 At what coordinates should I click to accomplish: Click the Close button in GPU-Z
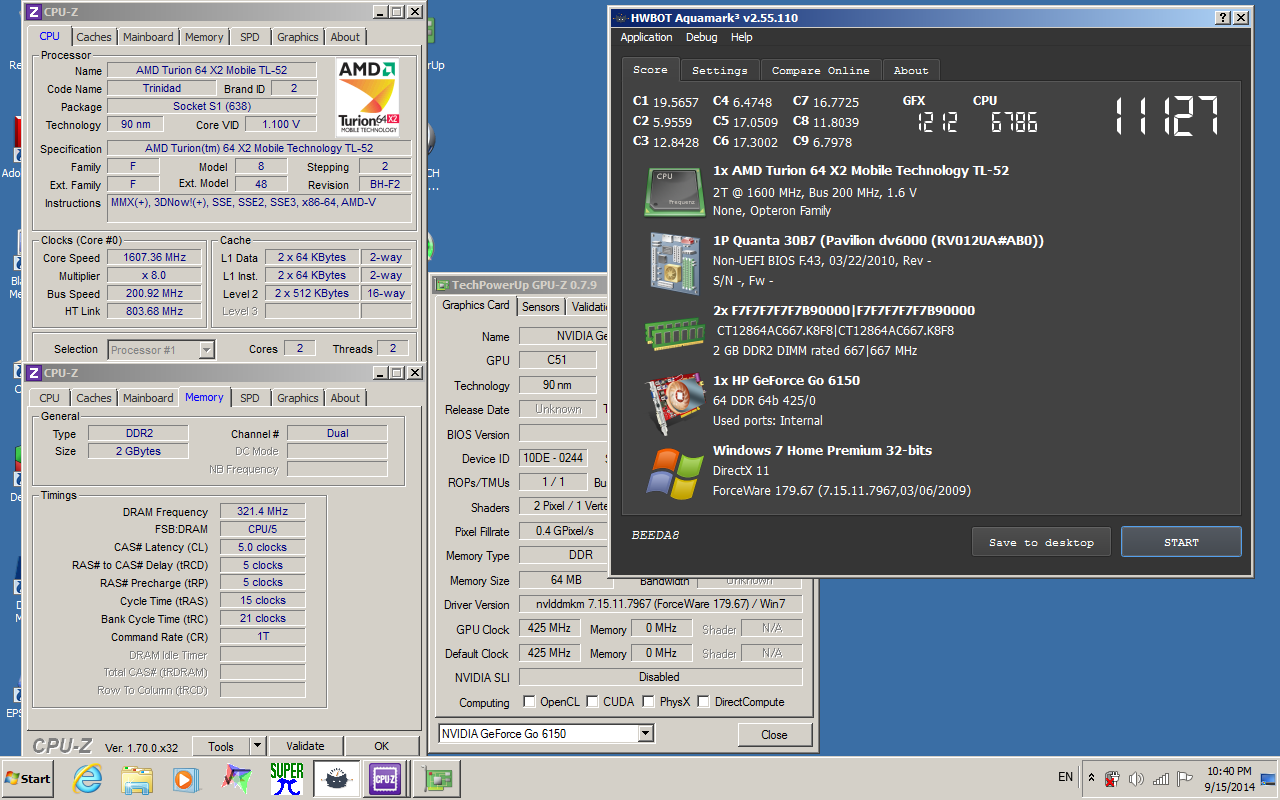[x=774, y=734]
